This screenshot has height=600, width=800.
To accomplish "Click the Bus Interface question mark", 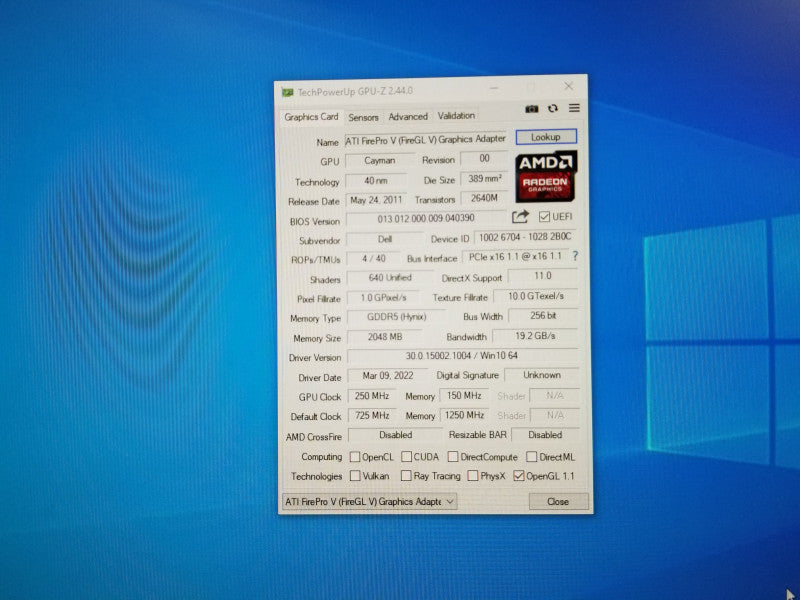I will [x=575, y=256].
